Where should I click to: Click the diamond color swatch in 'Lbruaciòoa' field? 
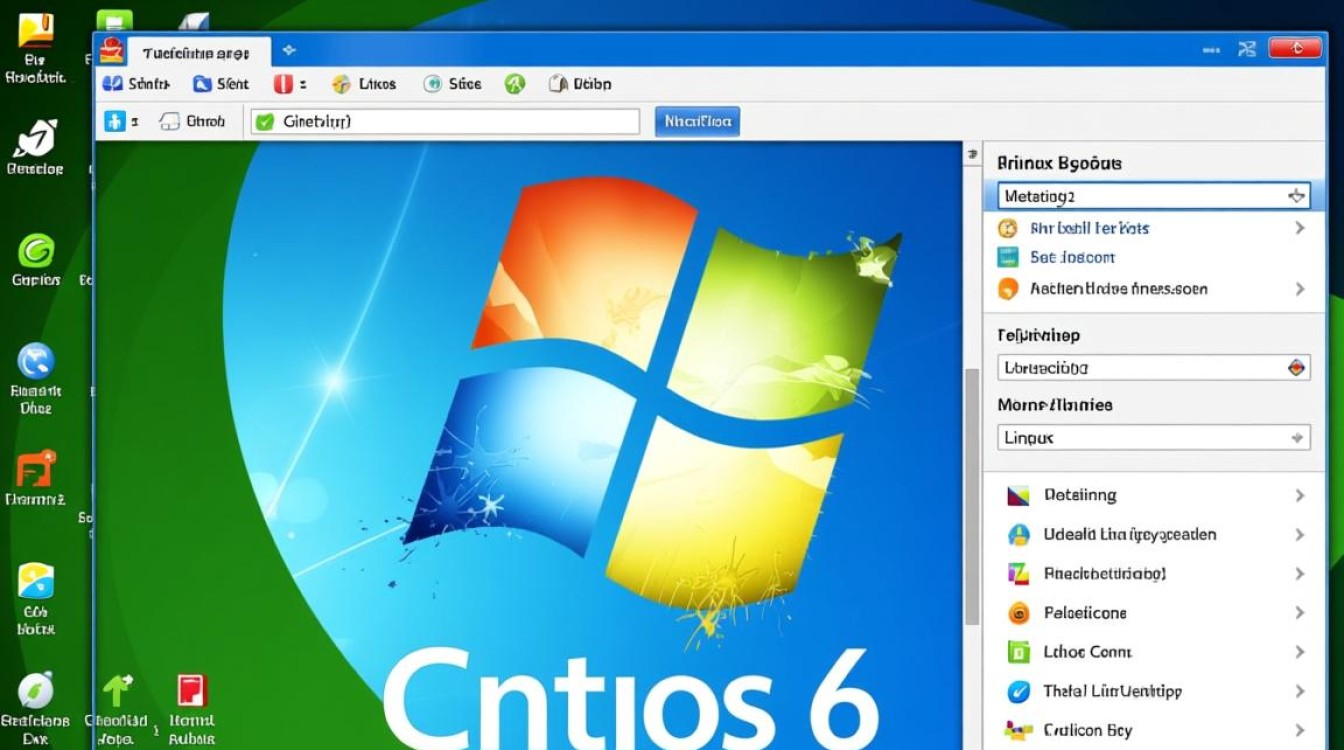[x=1296, y=367]
